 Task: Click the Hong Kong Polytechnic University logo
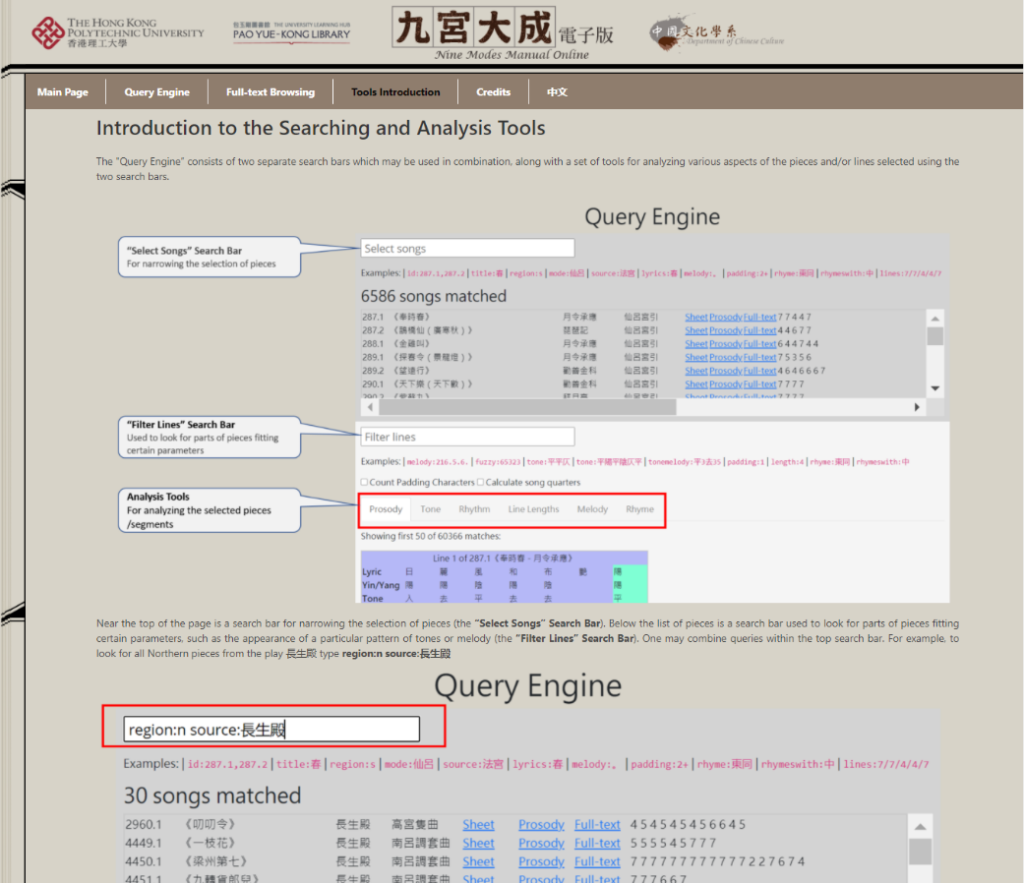click(116, 32)
